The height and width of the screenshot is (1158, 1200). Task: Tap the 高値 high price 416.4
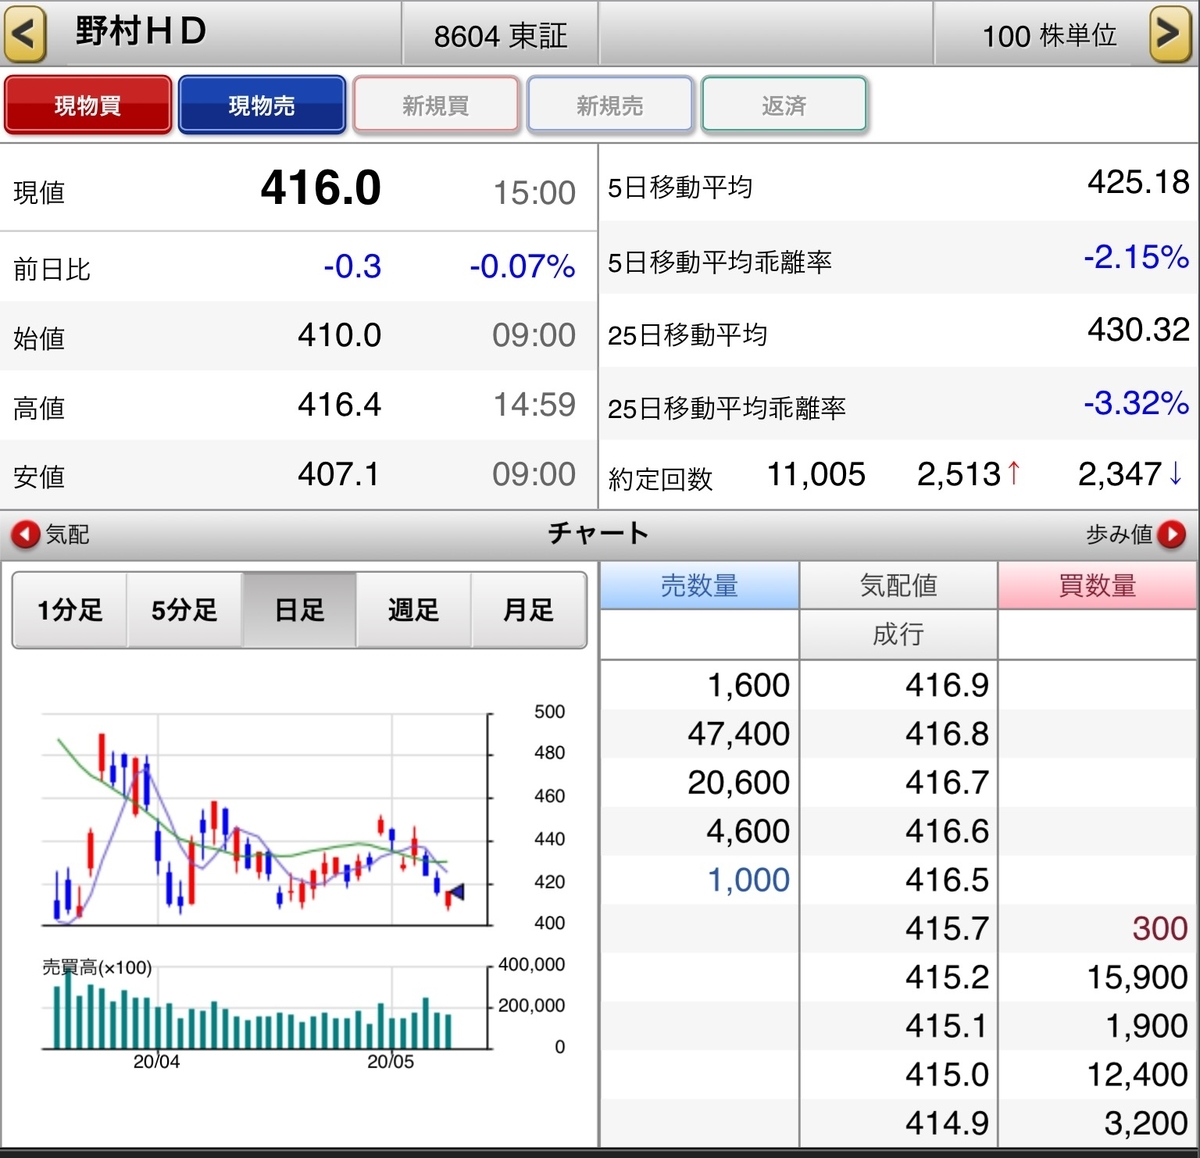339,405
